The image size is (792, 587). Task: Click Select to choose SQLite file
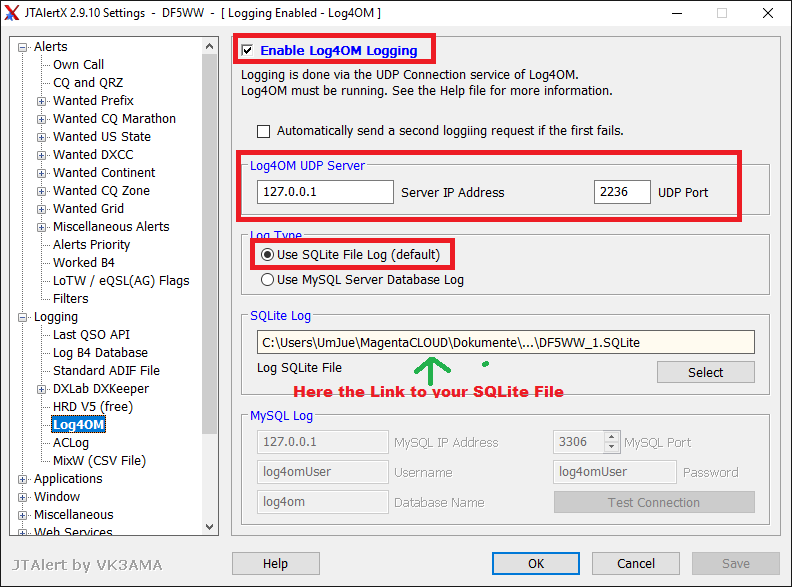tap(706, 372)
